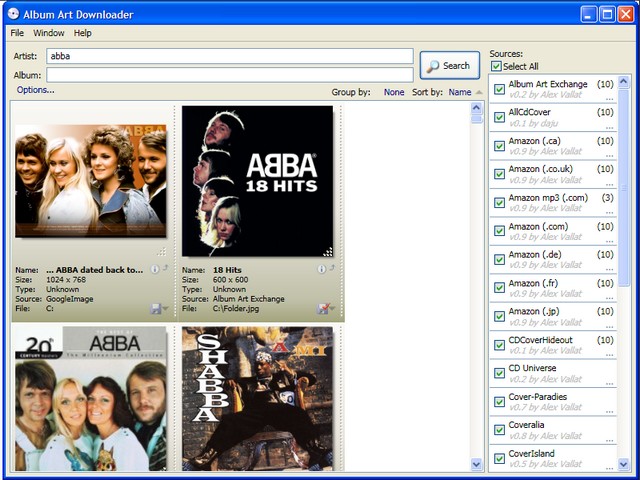Open settings dots for CDCoverHideout source
Viewport: 640px width, 480px height.
(609, 354)
